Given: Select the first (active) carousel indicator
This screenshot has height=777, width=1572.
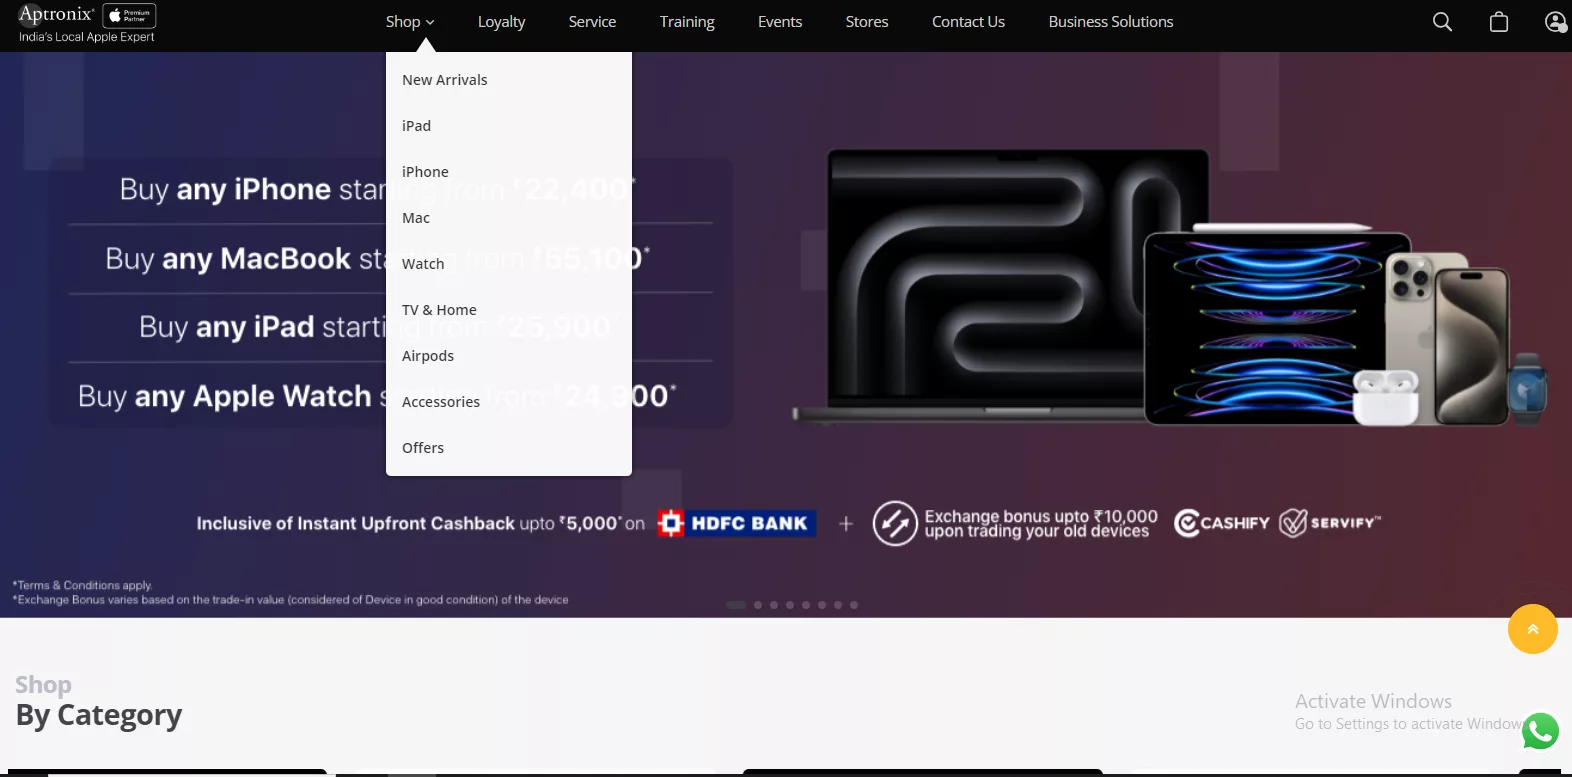Looking at the screenshot, I should click(x=736, y=605).
